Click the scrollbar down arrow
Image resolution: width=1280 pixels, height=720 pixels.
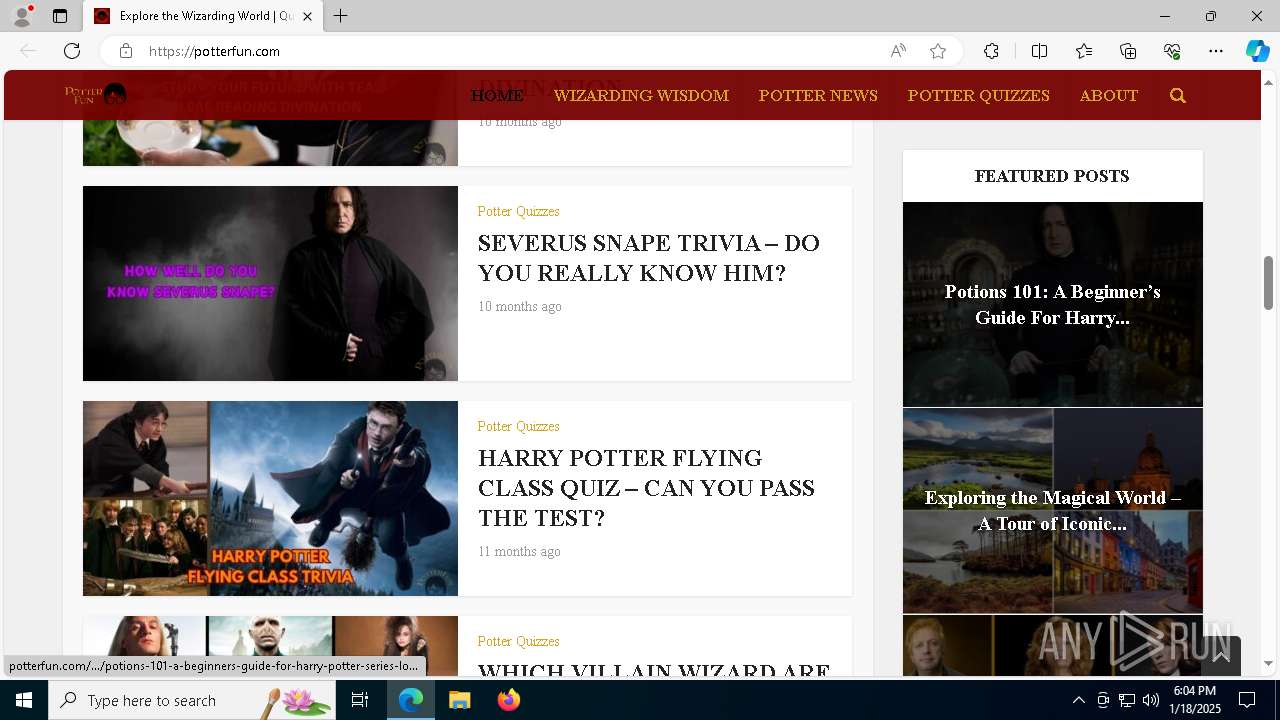[x=1268, y=663]
